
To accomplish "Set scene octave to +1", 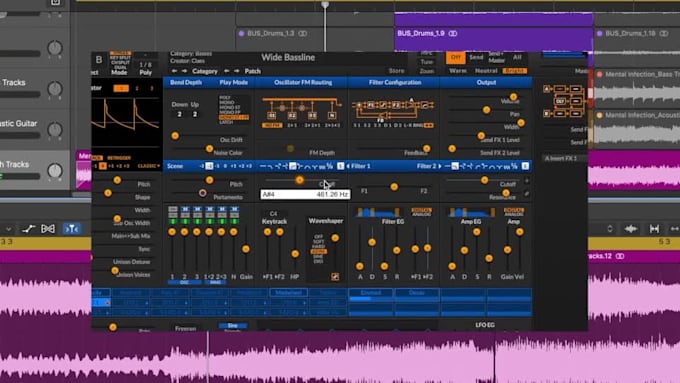I will [234, 166].
